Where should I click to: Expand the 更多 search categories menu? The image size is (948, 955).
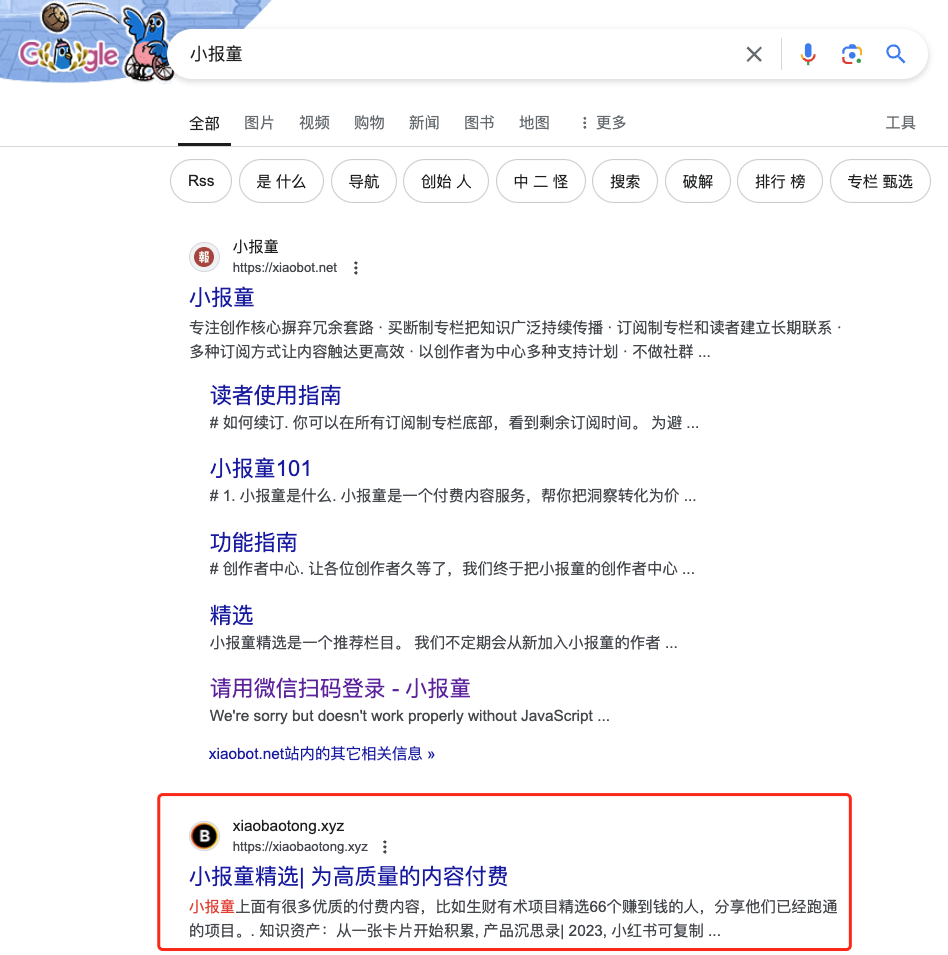click(603, 123)
